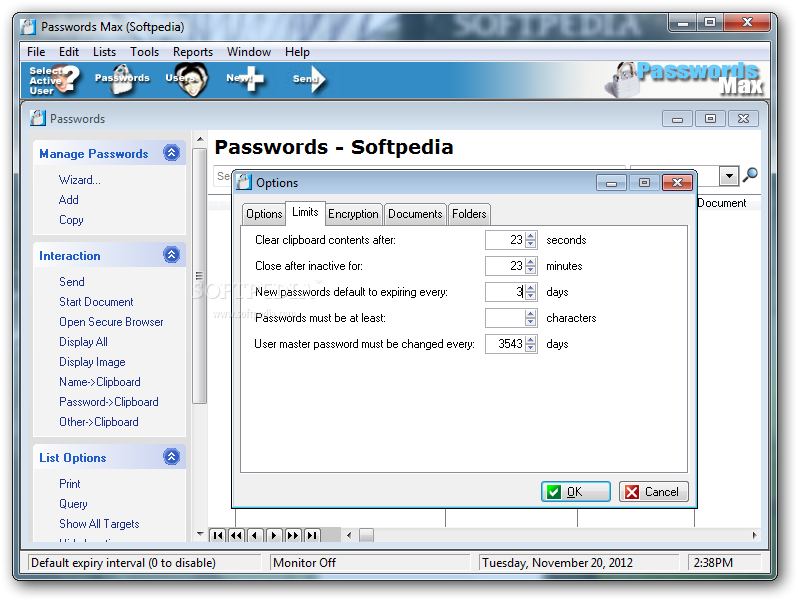Image resolution: width=798 pixels, height=601 pixels.
Task: Adjust master password days spinner arrows
Action: click(x=531, y=344)
